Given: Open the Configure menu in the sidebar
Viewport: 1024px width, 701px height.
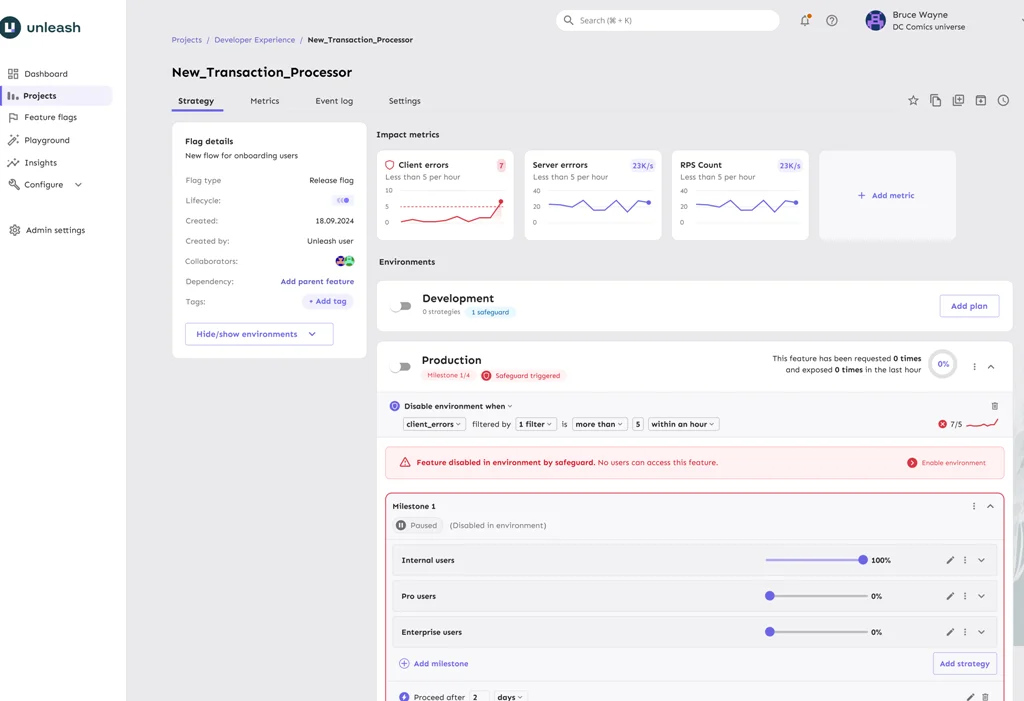Looking at the screenshot, I should (46, 184).
